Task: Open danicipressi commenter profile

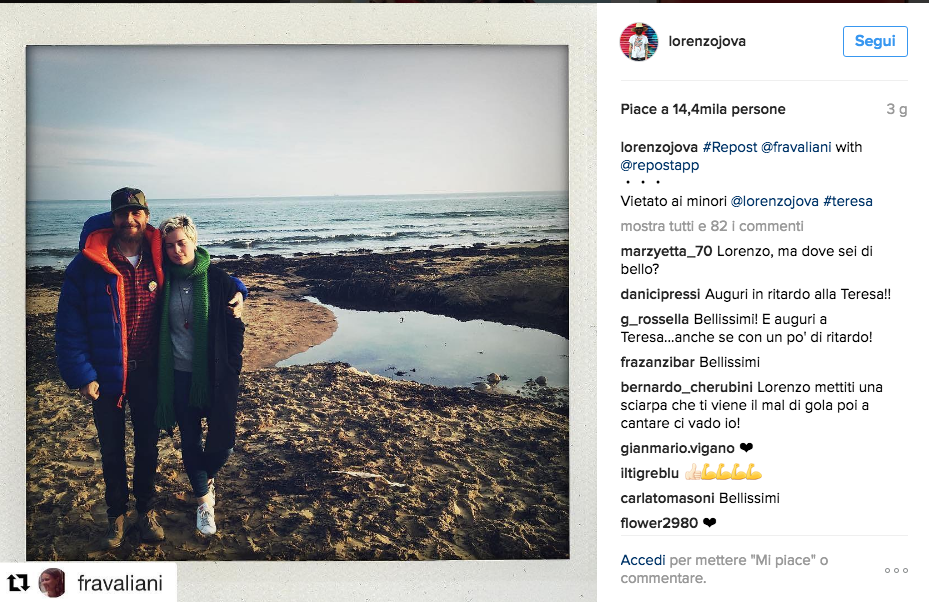Action: [661, 294]
